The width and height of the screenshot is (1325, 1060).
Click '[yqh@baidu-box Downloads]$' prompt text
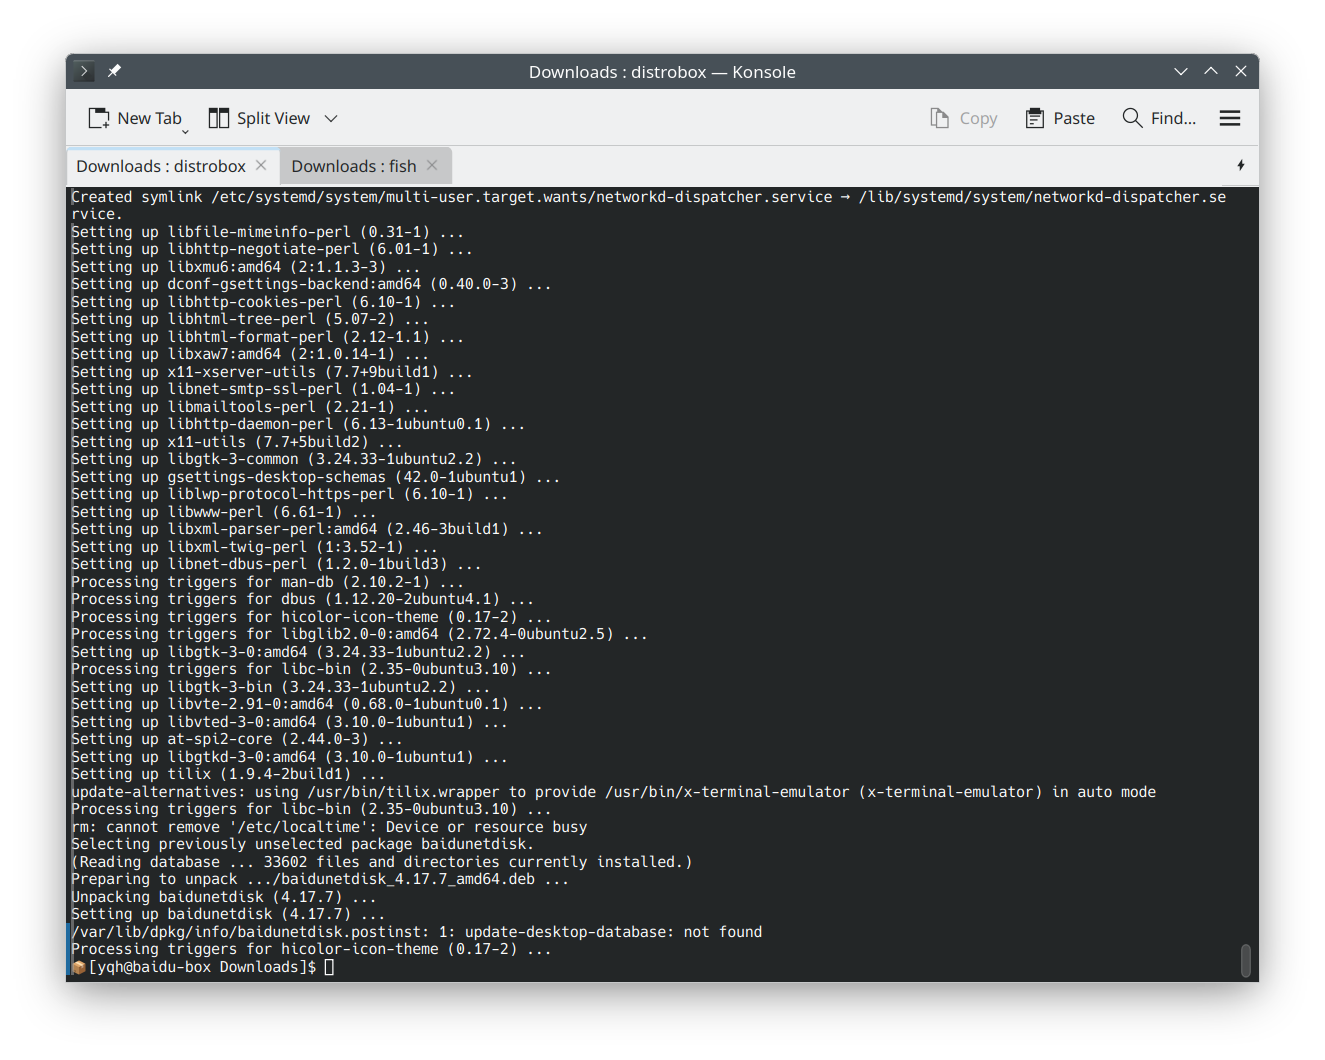[202, 967]
